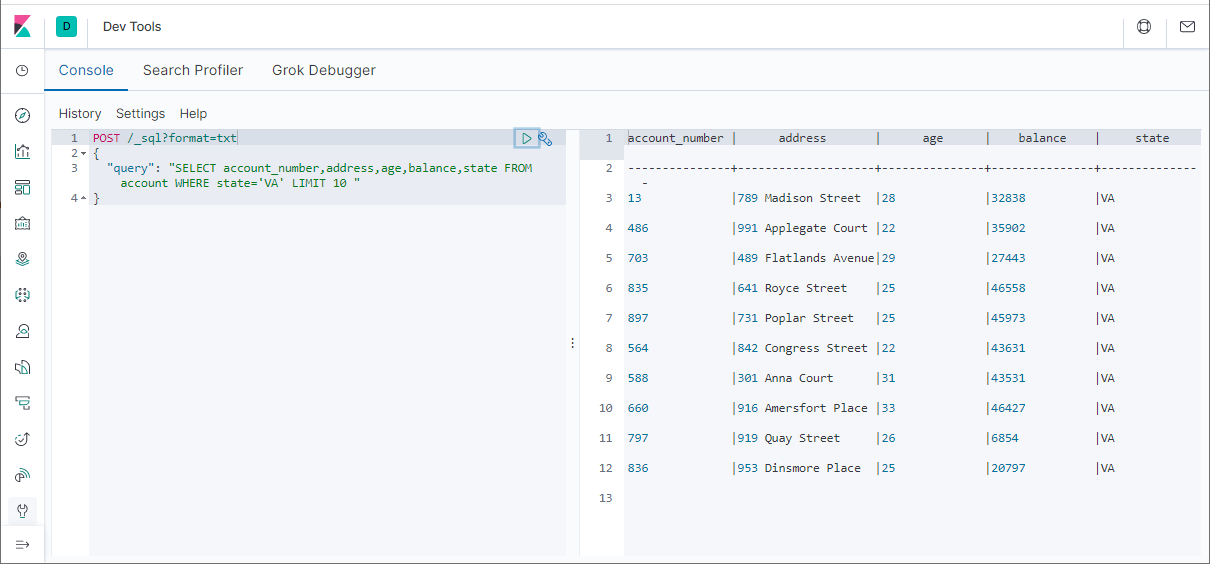
Task: Open Discover from the compass sidebar icon
Action: tap(23, 115)
